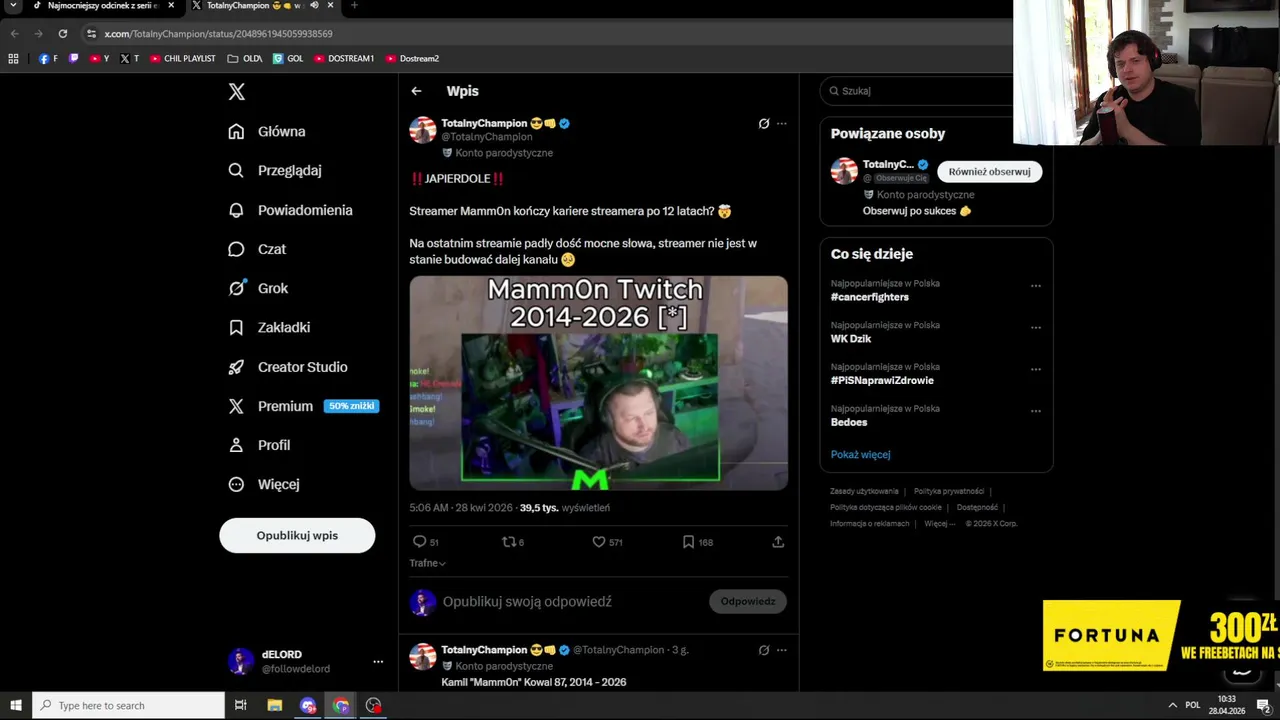Open Zakładki bookmarks page
Viewport: 1280px width, 720px height.
click(x=269, y=327)
